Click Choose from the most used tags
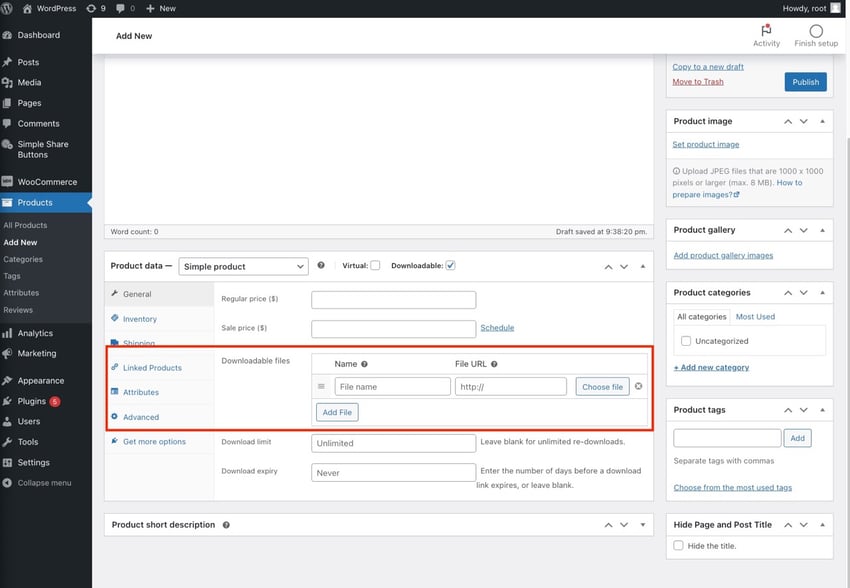The height and width of the screenshot is (588, 850). tap(732, 487)
